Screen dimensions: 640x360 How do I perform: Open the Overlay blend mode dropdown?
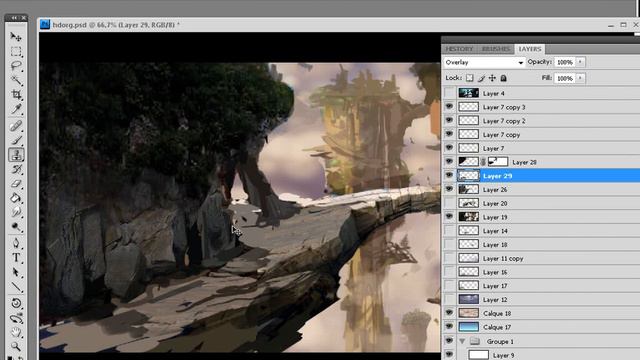click(484, 62)
